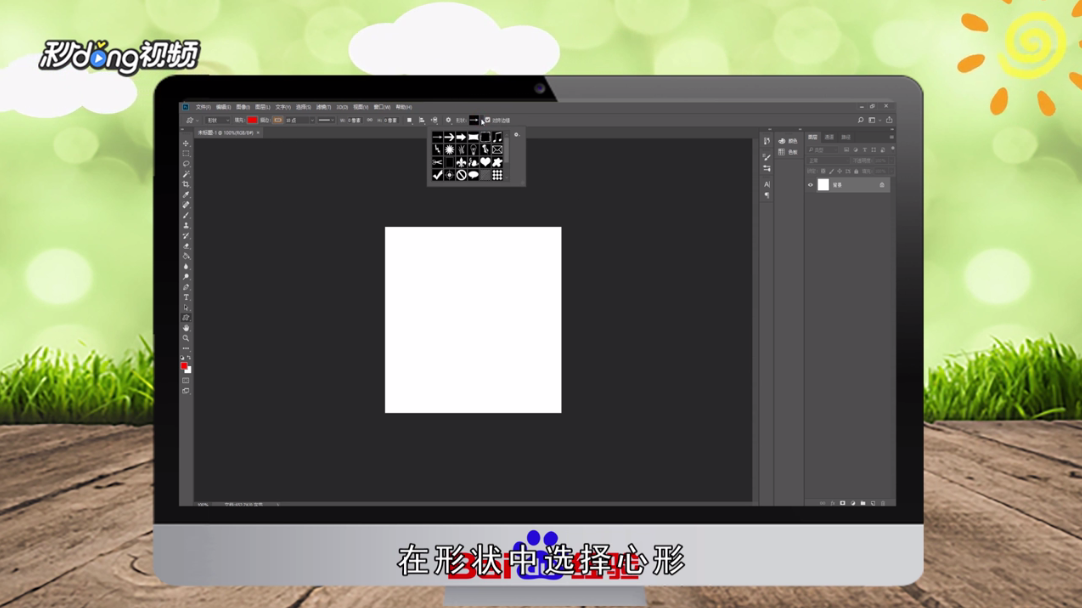Choose the light bulb shape in picker

click(x=473, y=149)
